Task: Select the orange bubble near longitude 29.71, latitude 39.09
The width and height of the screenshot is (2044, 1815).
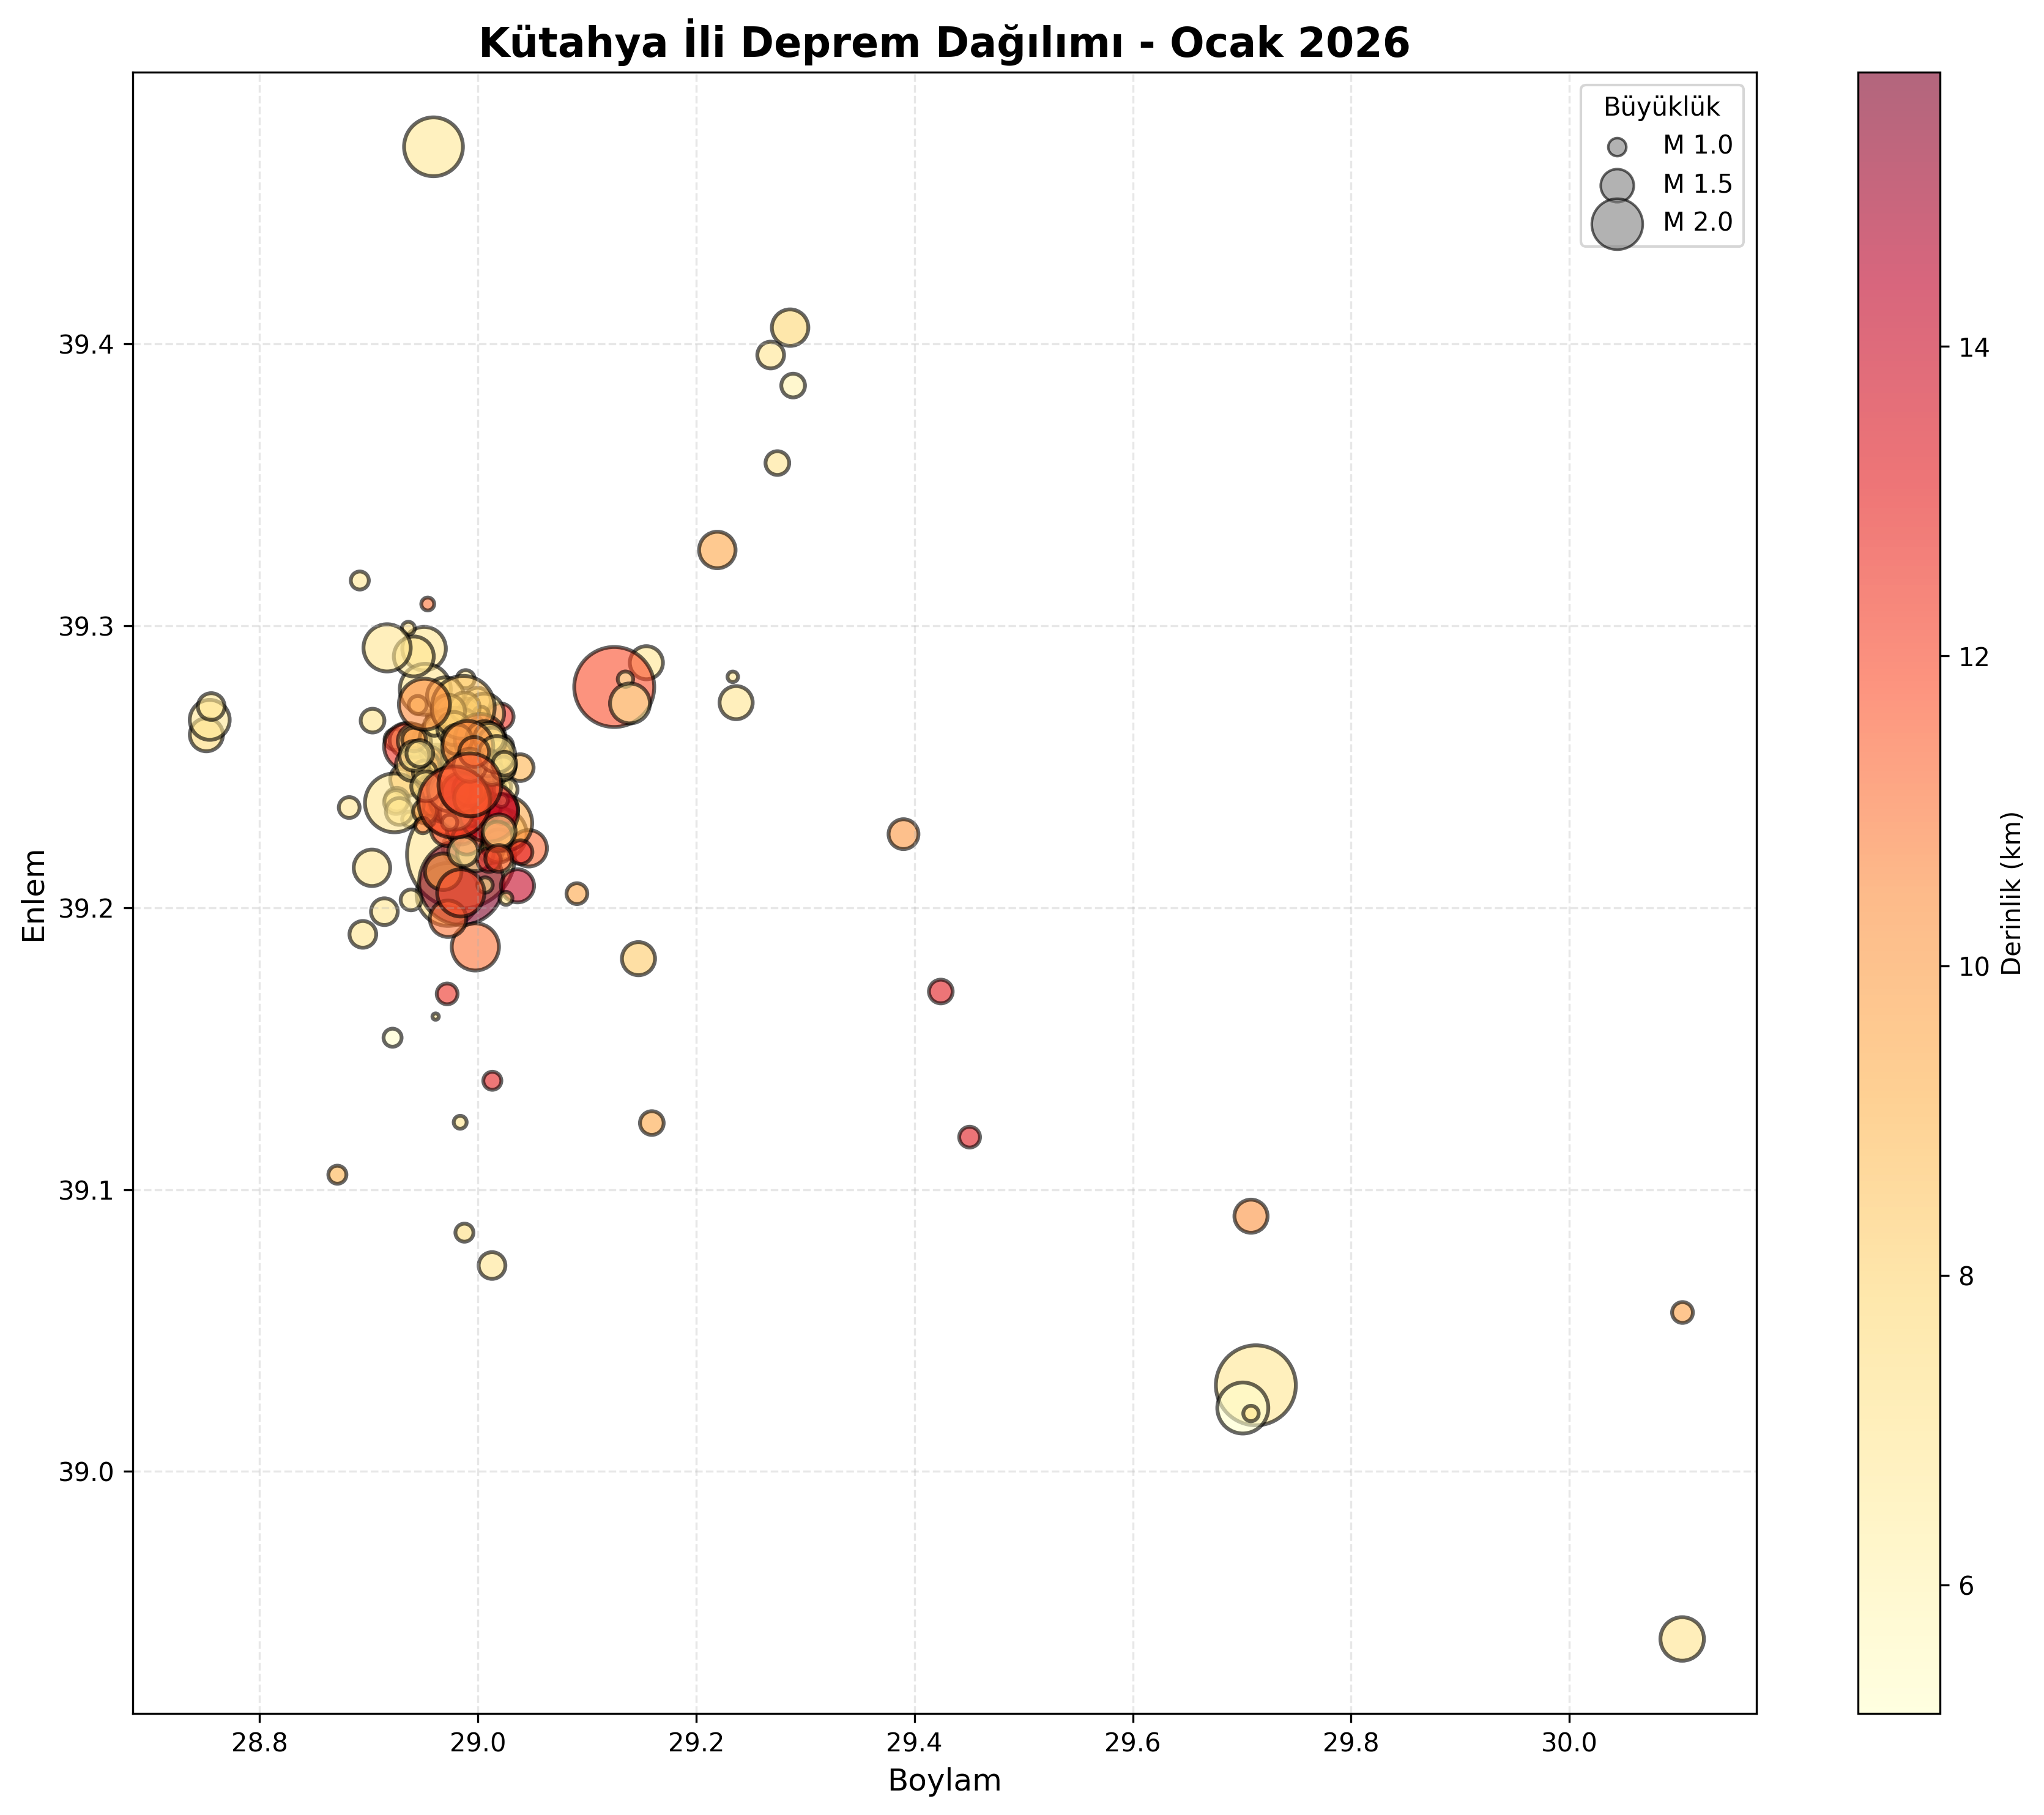Action: point(1251,1216)
